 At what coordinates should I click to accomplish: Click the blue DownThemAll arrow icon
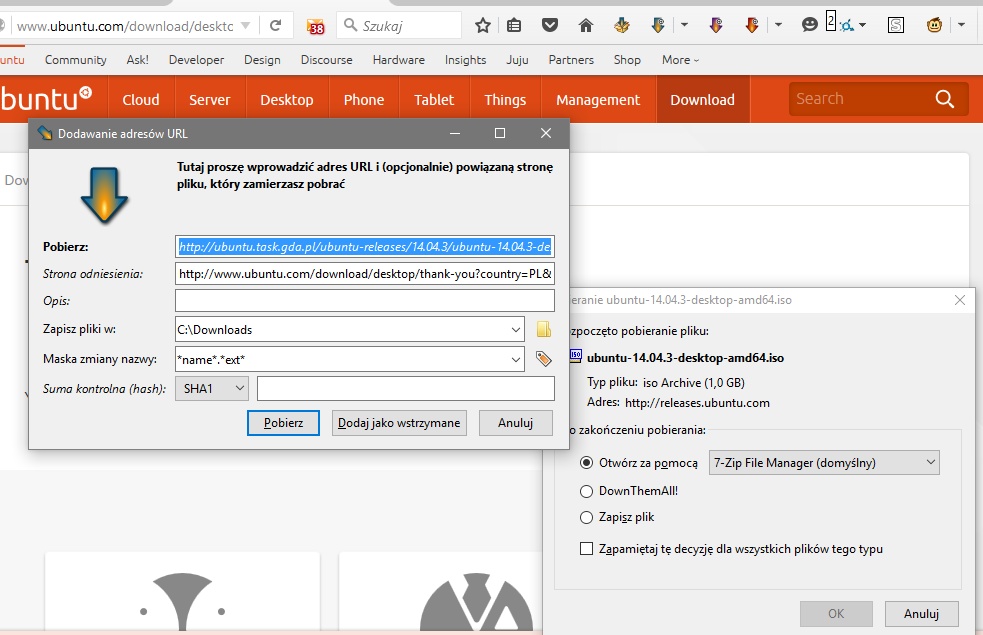[658, 26]
